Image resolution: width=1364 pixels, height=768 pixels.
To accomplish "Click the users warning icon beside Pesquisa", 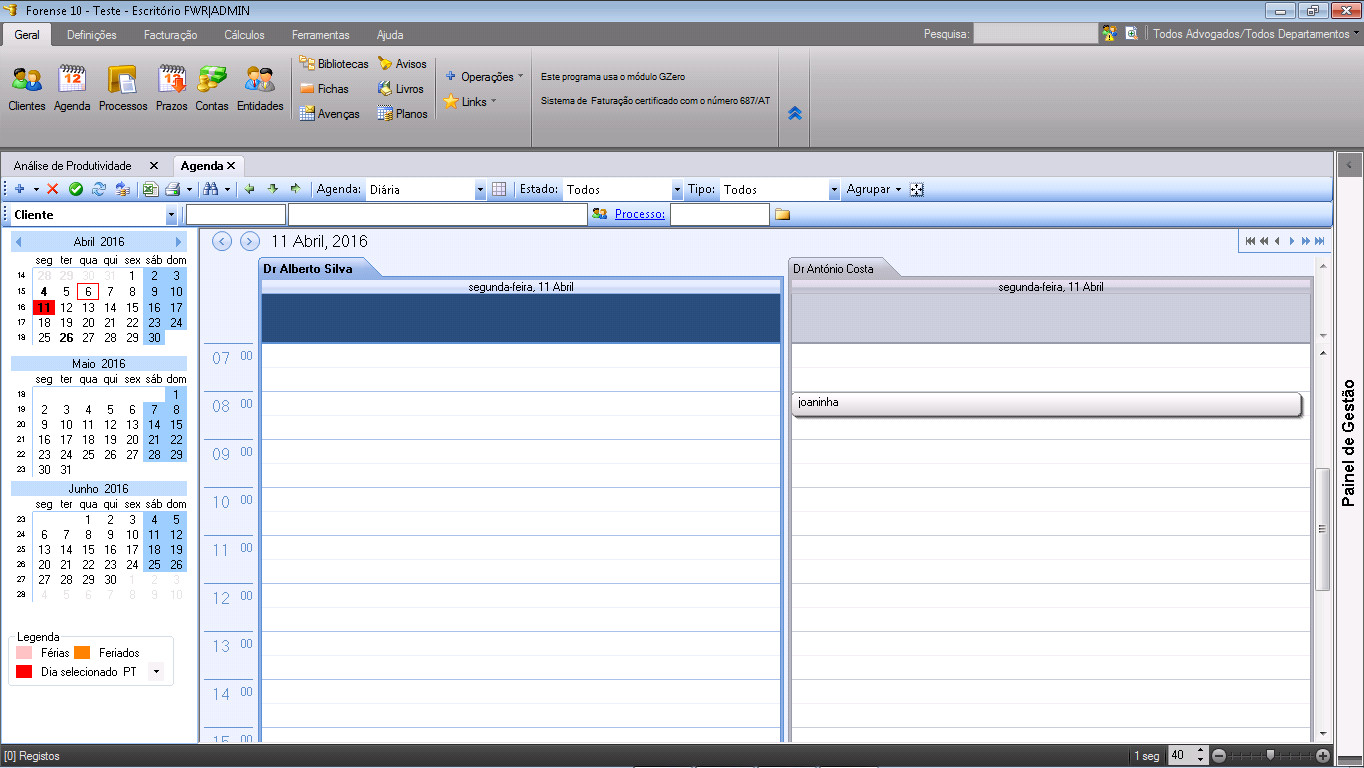I will 1110,33.
